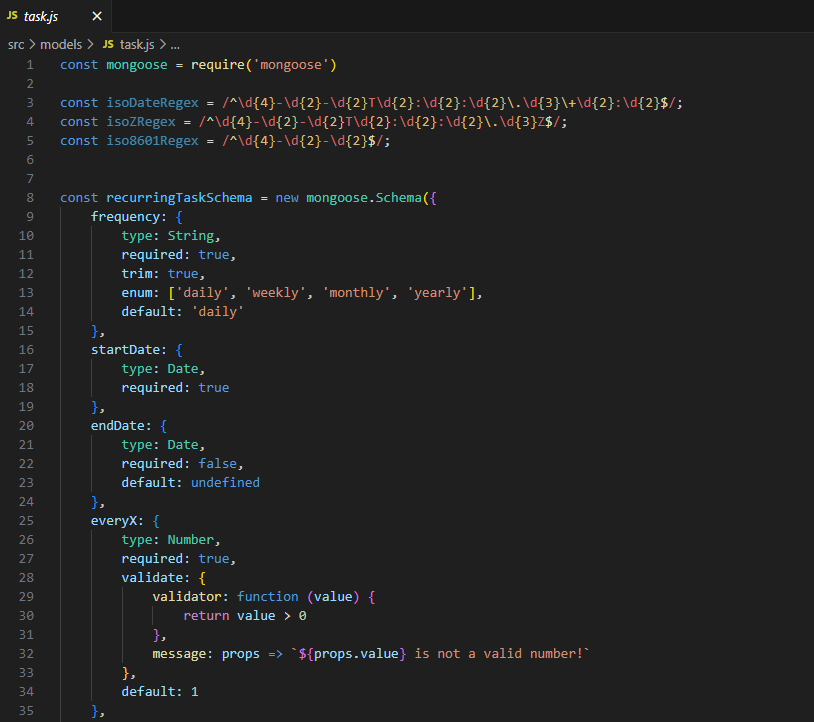Close the task.js editor tab
The image size is (814, 722).
click(x=97, y=17)
